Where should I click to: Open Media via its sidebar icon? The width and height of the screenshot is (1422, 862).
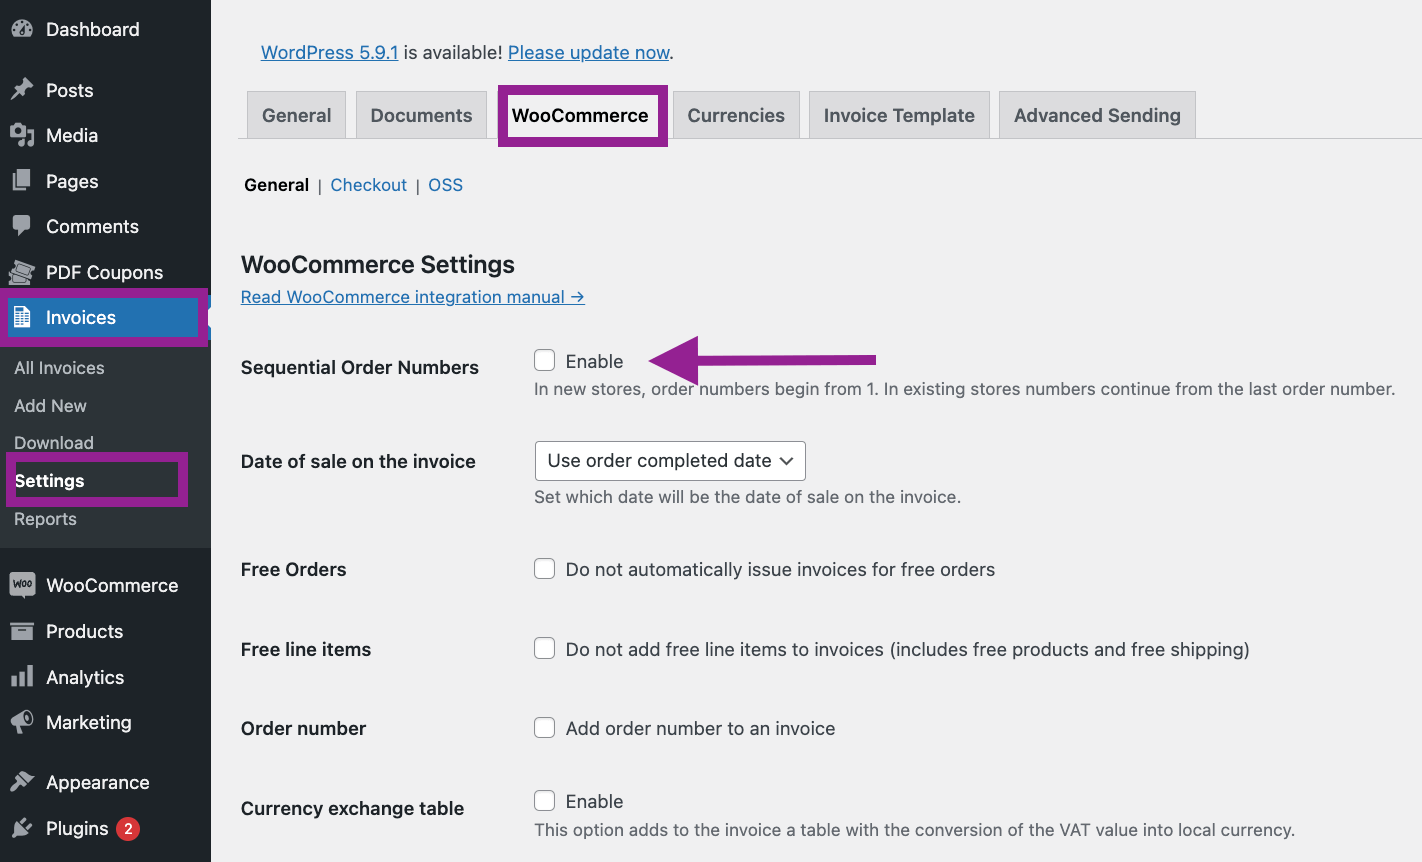[x=22, y=135]
